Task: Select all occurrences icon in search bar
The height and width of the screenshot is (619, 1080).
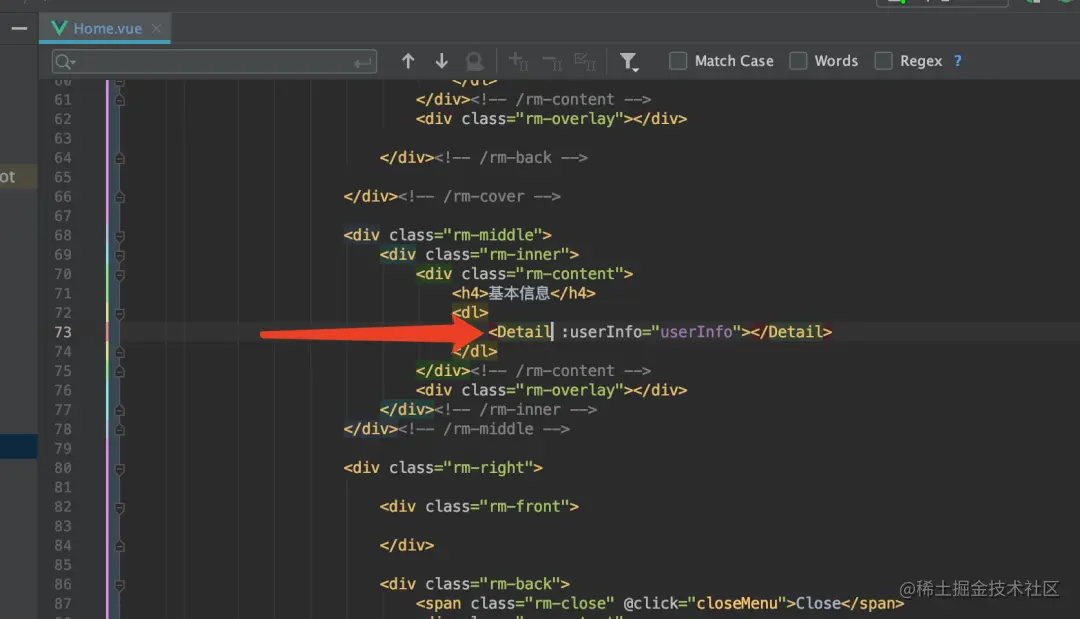Action: click(x=585, y=61)
